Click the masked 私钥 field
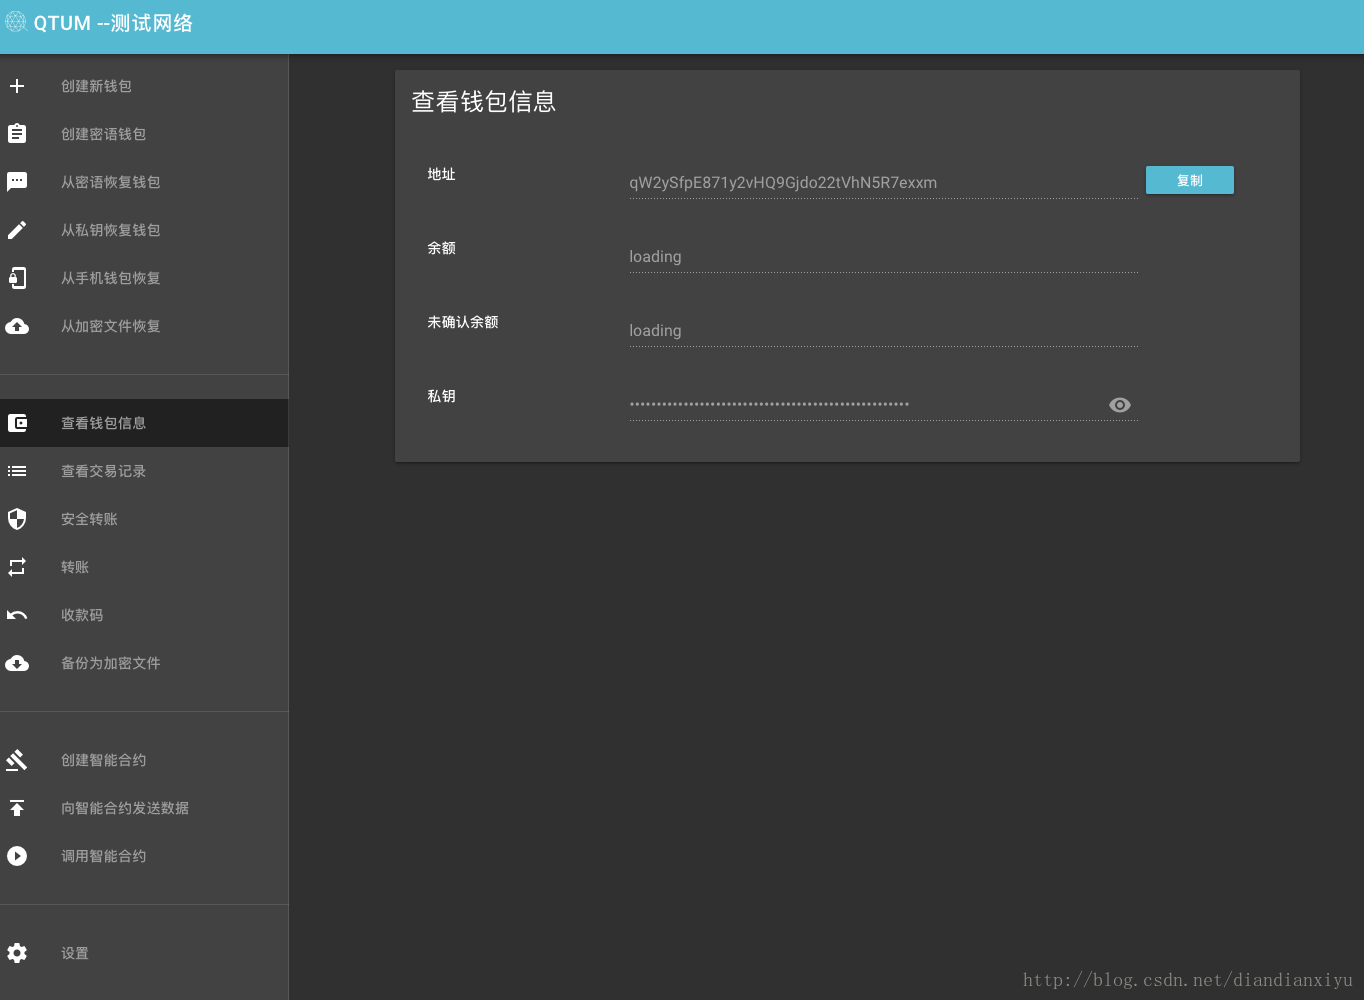 click(883, 405)
